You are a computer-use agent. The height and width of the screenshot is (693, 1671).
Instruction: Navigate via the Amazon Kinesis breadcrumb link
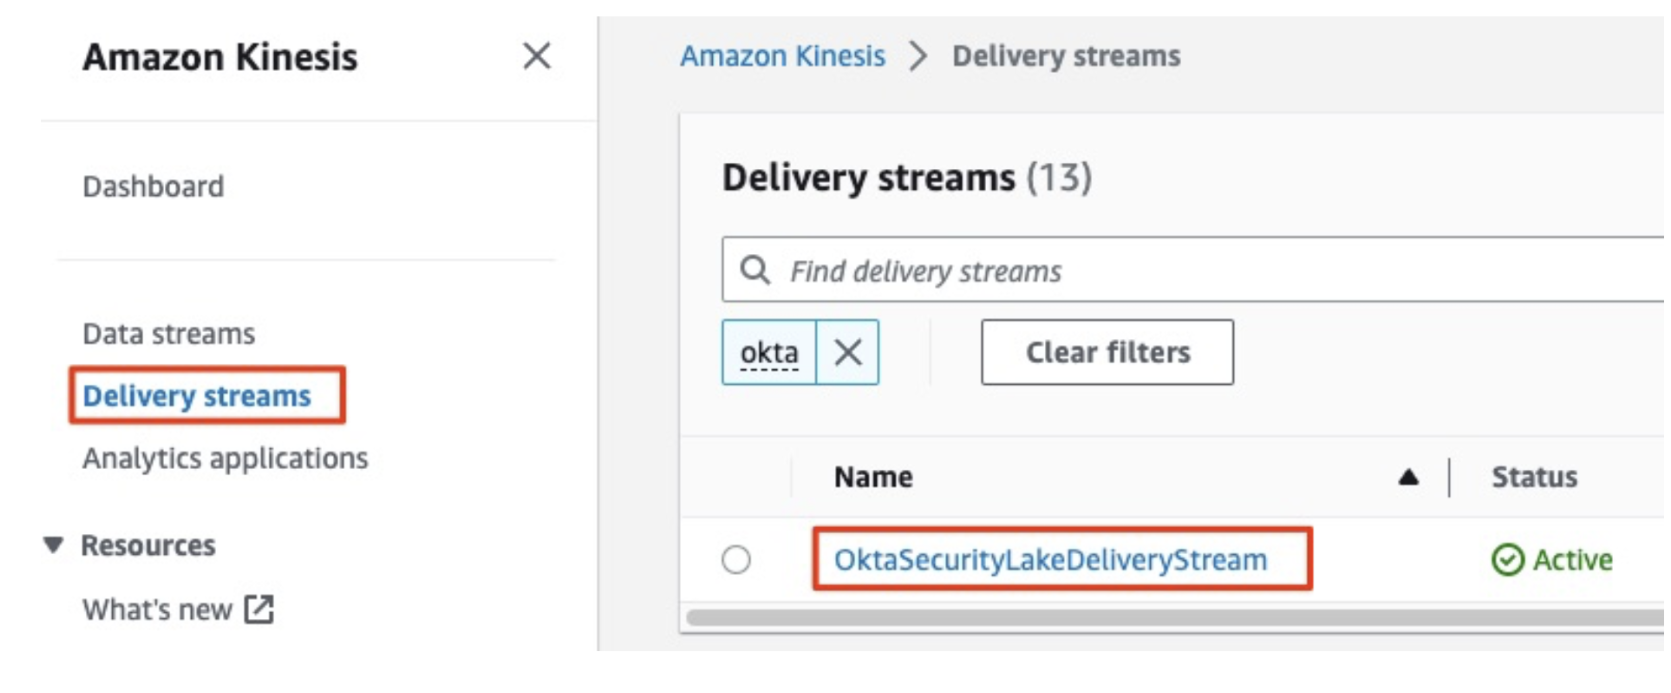[783, 56]
